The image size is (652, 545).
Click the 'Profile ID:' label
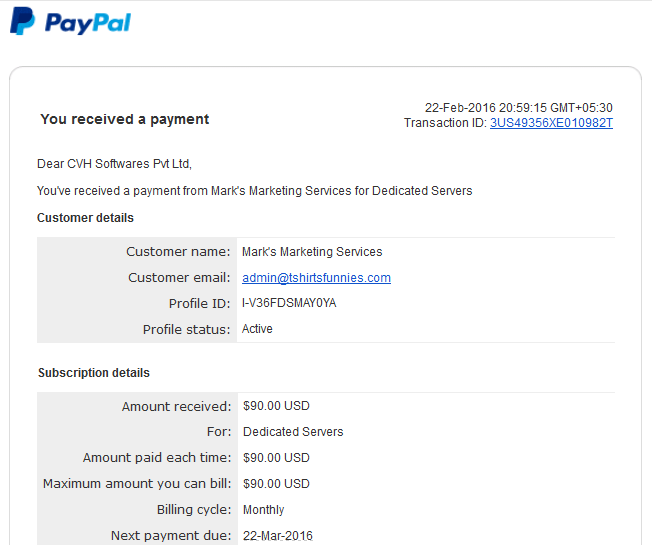200,303
